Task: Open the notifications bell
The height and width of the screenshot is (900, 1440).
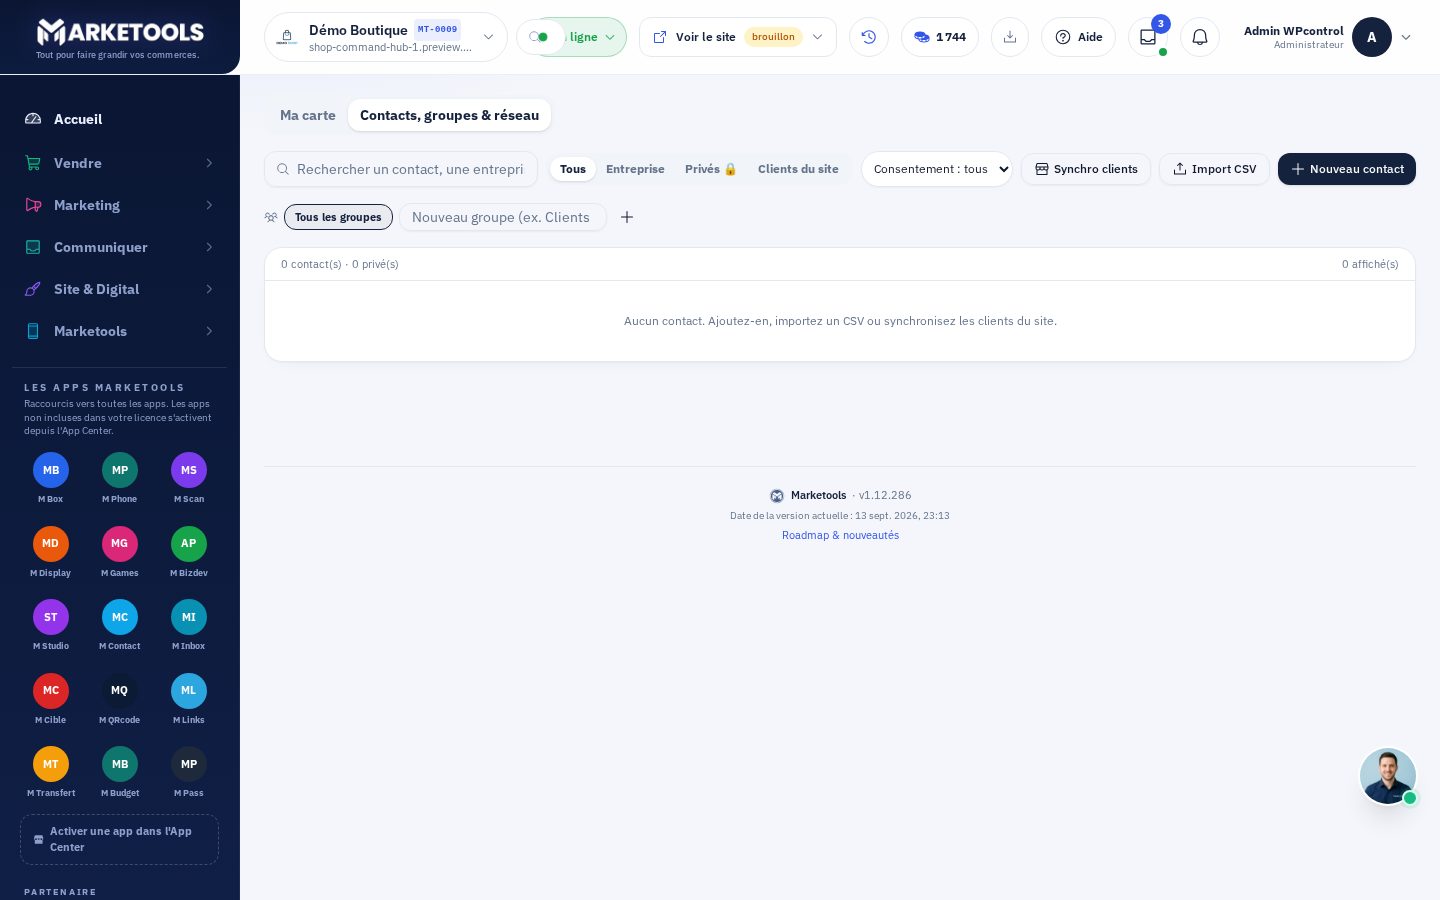Action: pos(1200,37)
